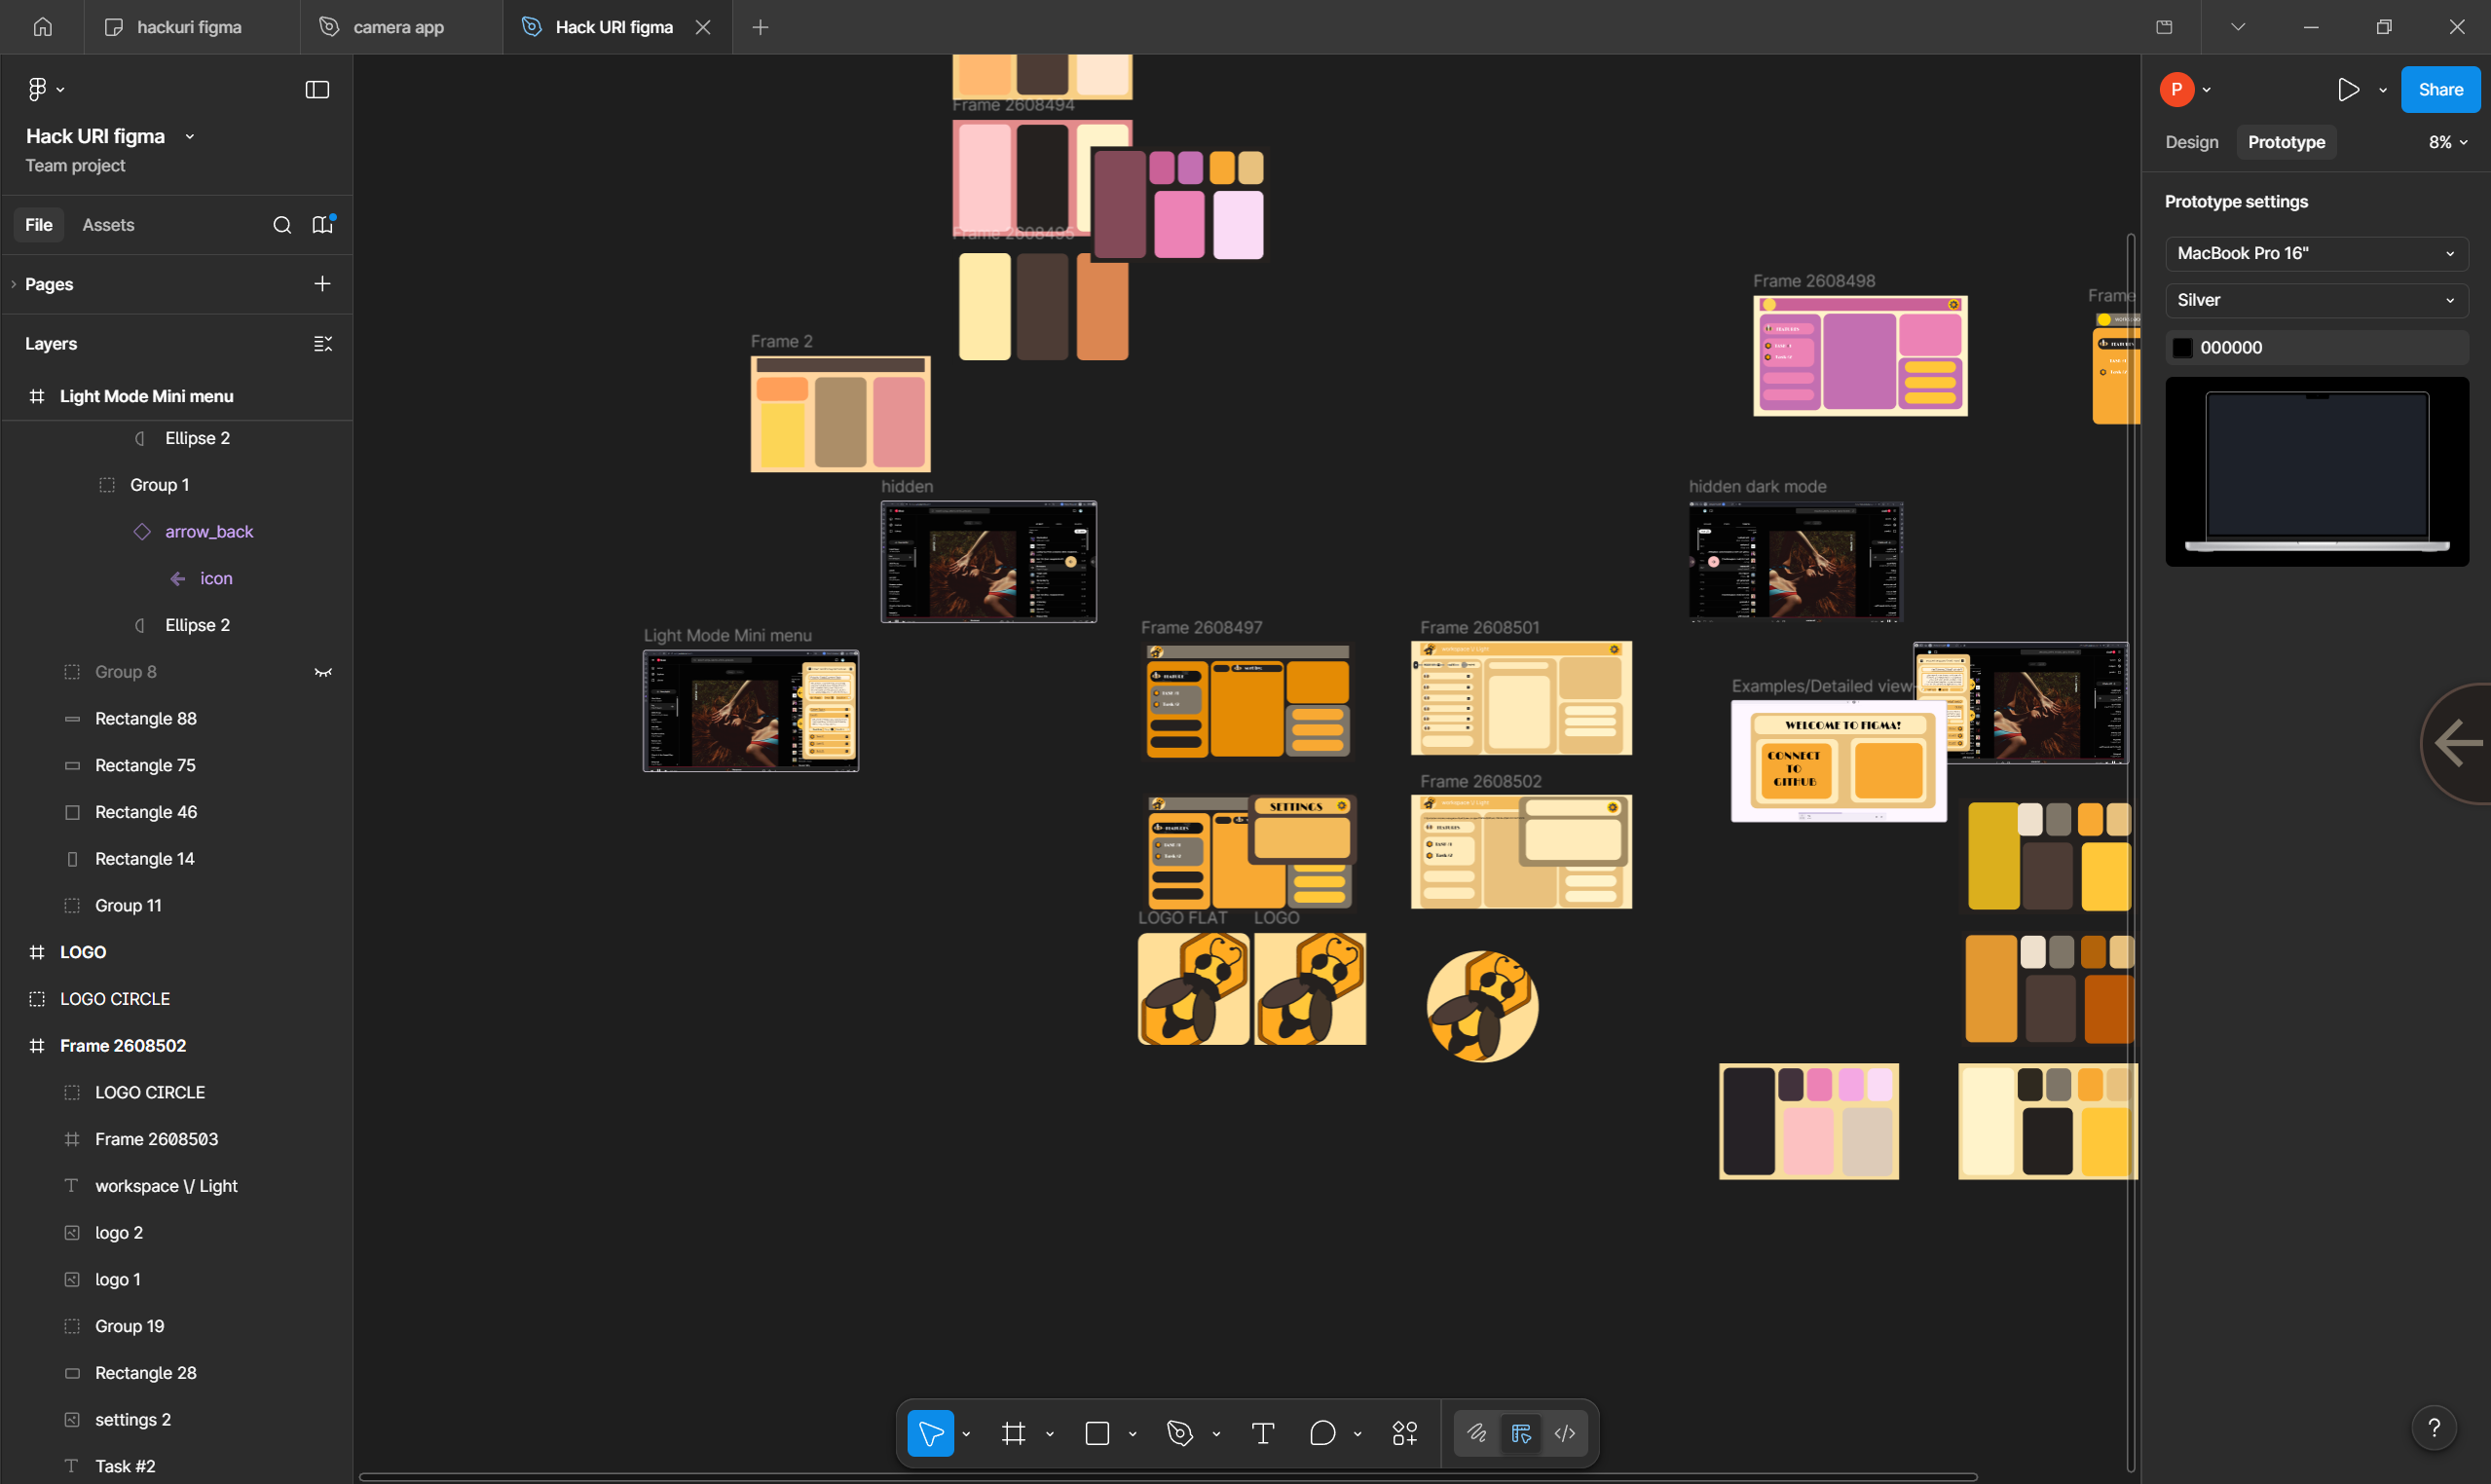Toggle the left sidebar panel icon
Screen dimensions: 2491x1484
pyautogui.click(x=317, y=90)
